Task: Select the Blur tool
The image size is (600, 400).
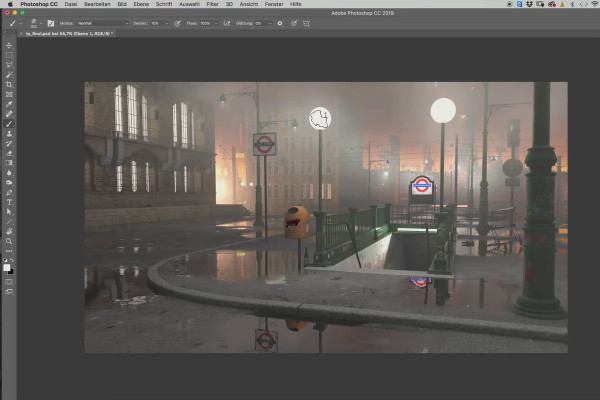Action: (9, 173)
